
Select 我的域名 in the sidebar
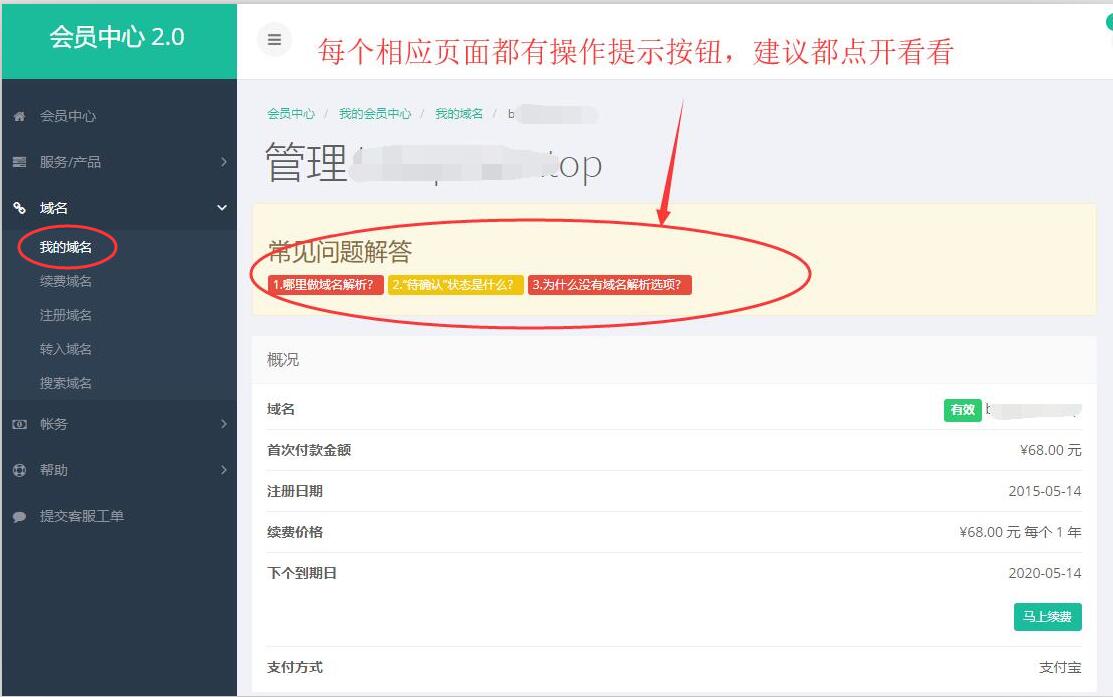click(x=65, y=247)
